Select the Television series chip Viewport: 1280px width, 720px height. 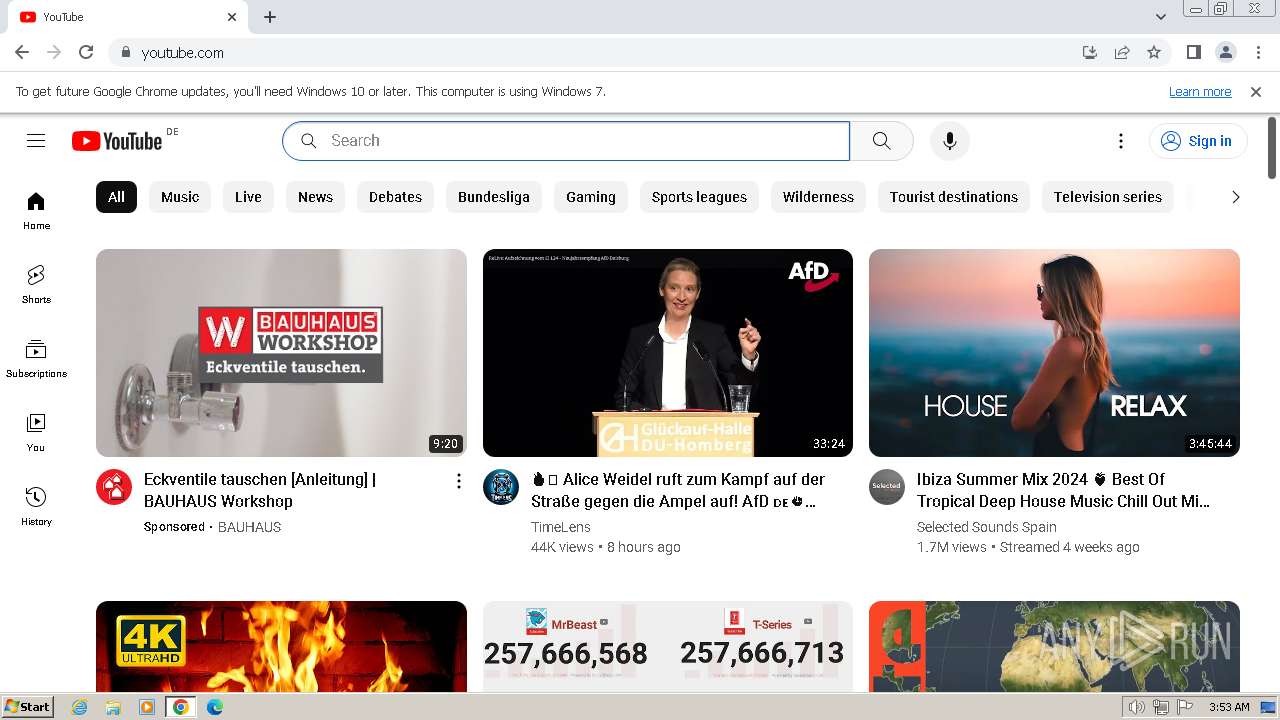(x=1108, y=197)
